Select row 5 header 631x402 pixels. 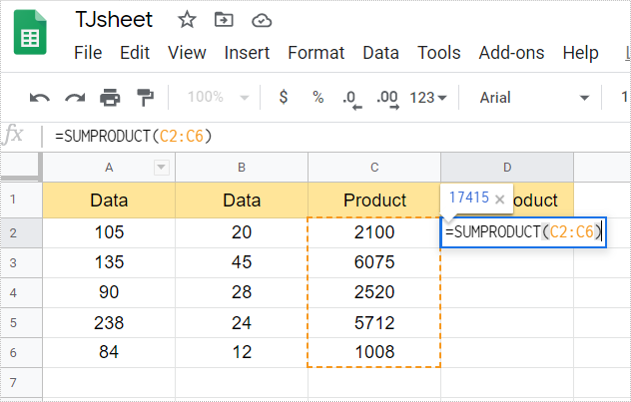pos(21,323)
